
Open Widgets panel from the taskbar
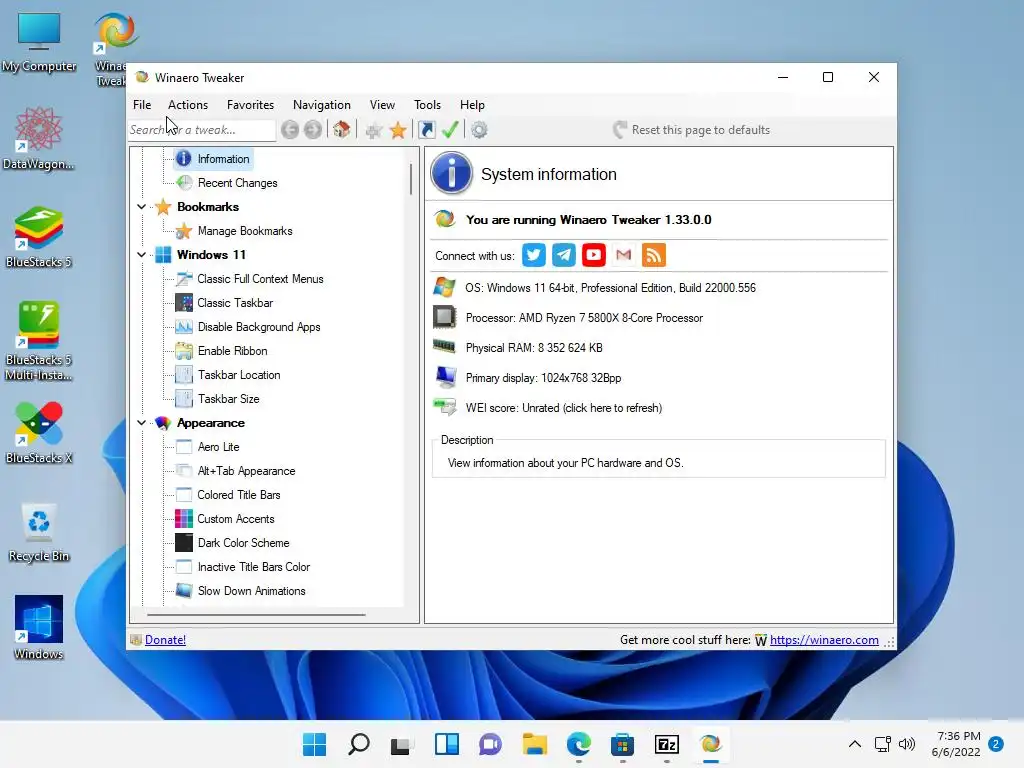pyautogui.click(x=447, y=744)
